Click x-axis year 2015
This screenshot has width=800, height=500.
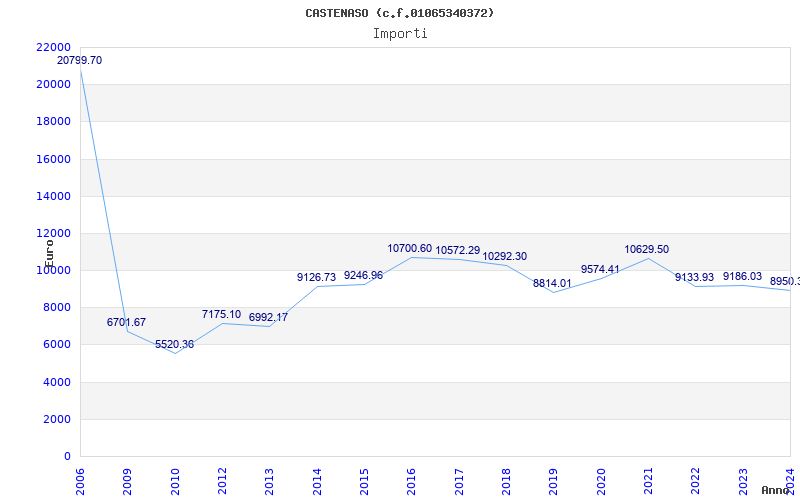point(364,481)
